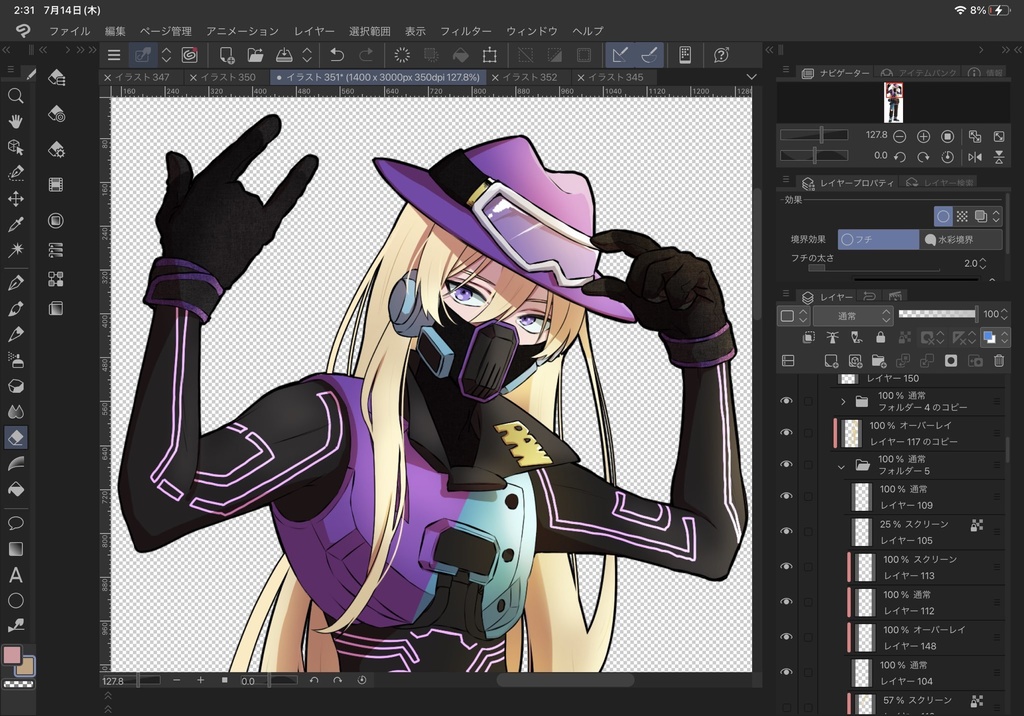The image size is (1024, 716).
Task: Save the illustration via command bar
Action: (x=284, y=55)
